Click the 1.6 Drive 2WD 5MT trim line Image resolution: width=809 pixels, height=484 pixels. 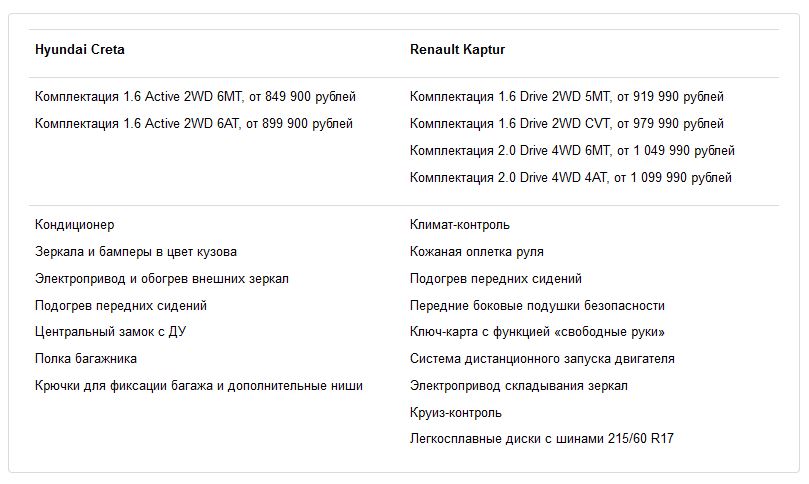pos(567,97)
